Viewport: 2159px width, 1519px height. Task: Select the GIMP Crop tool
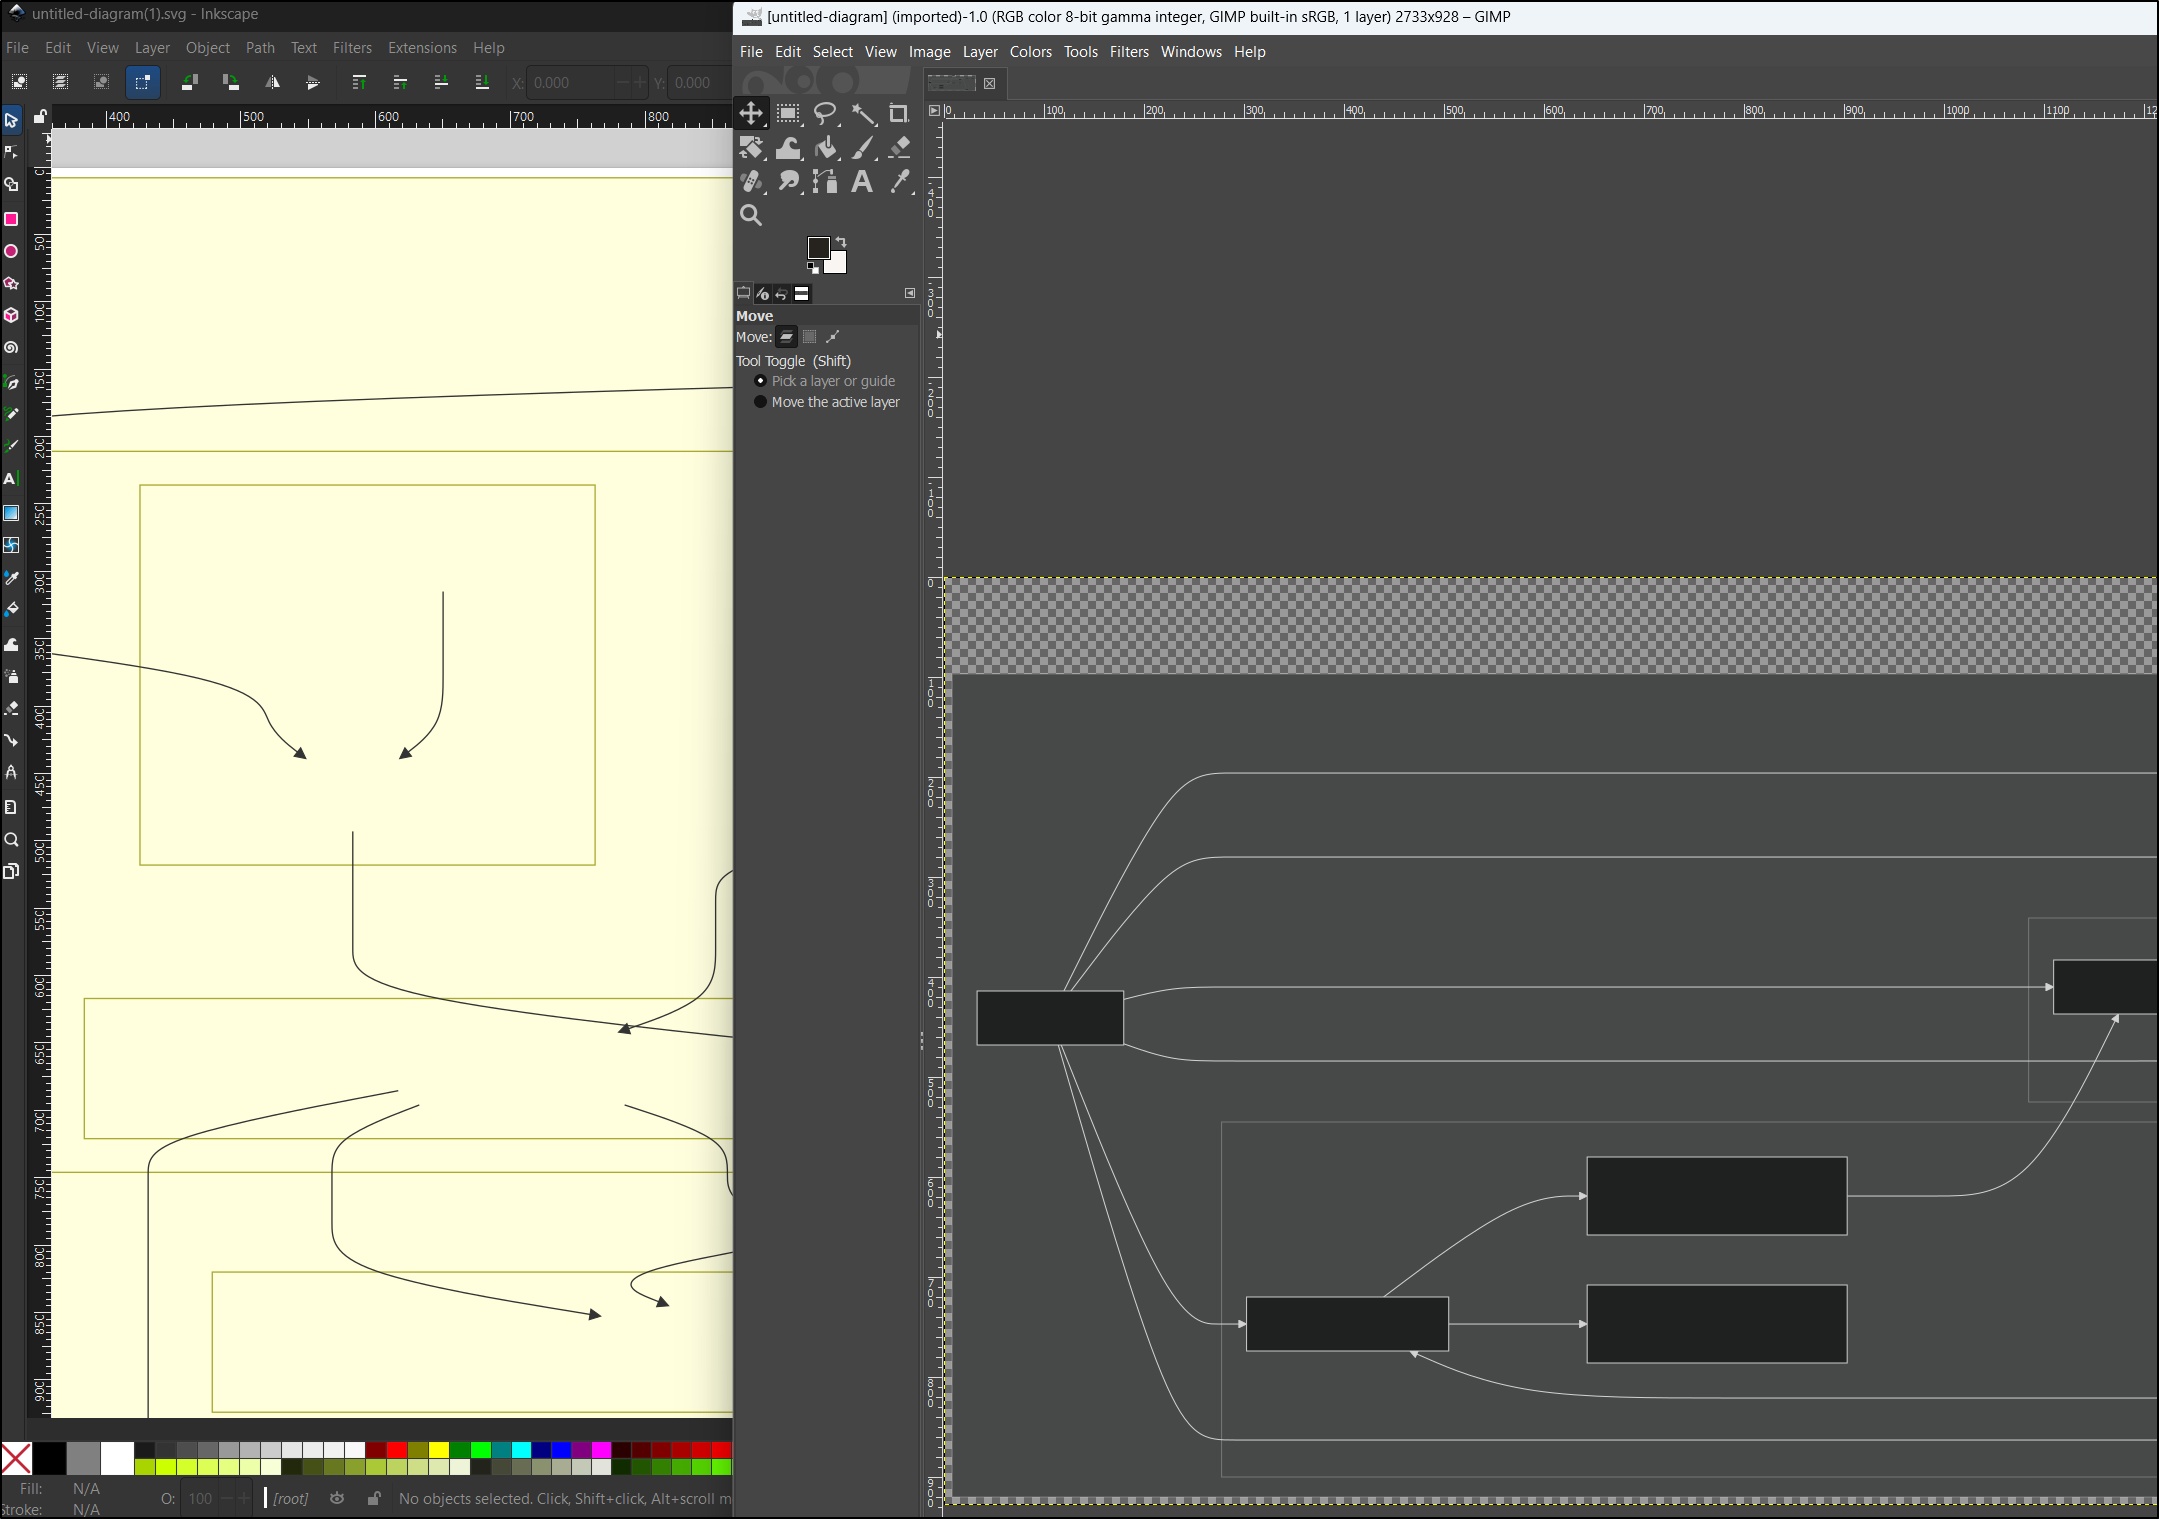(x=898, y=114)
